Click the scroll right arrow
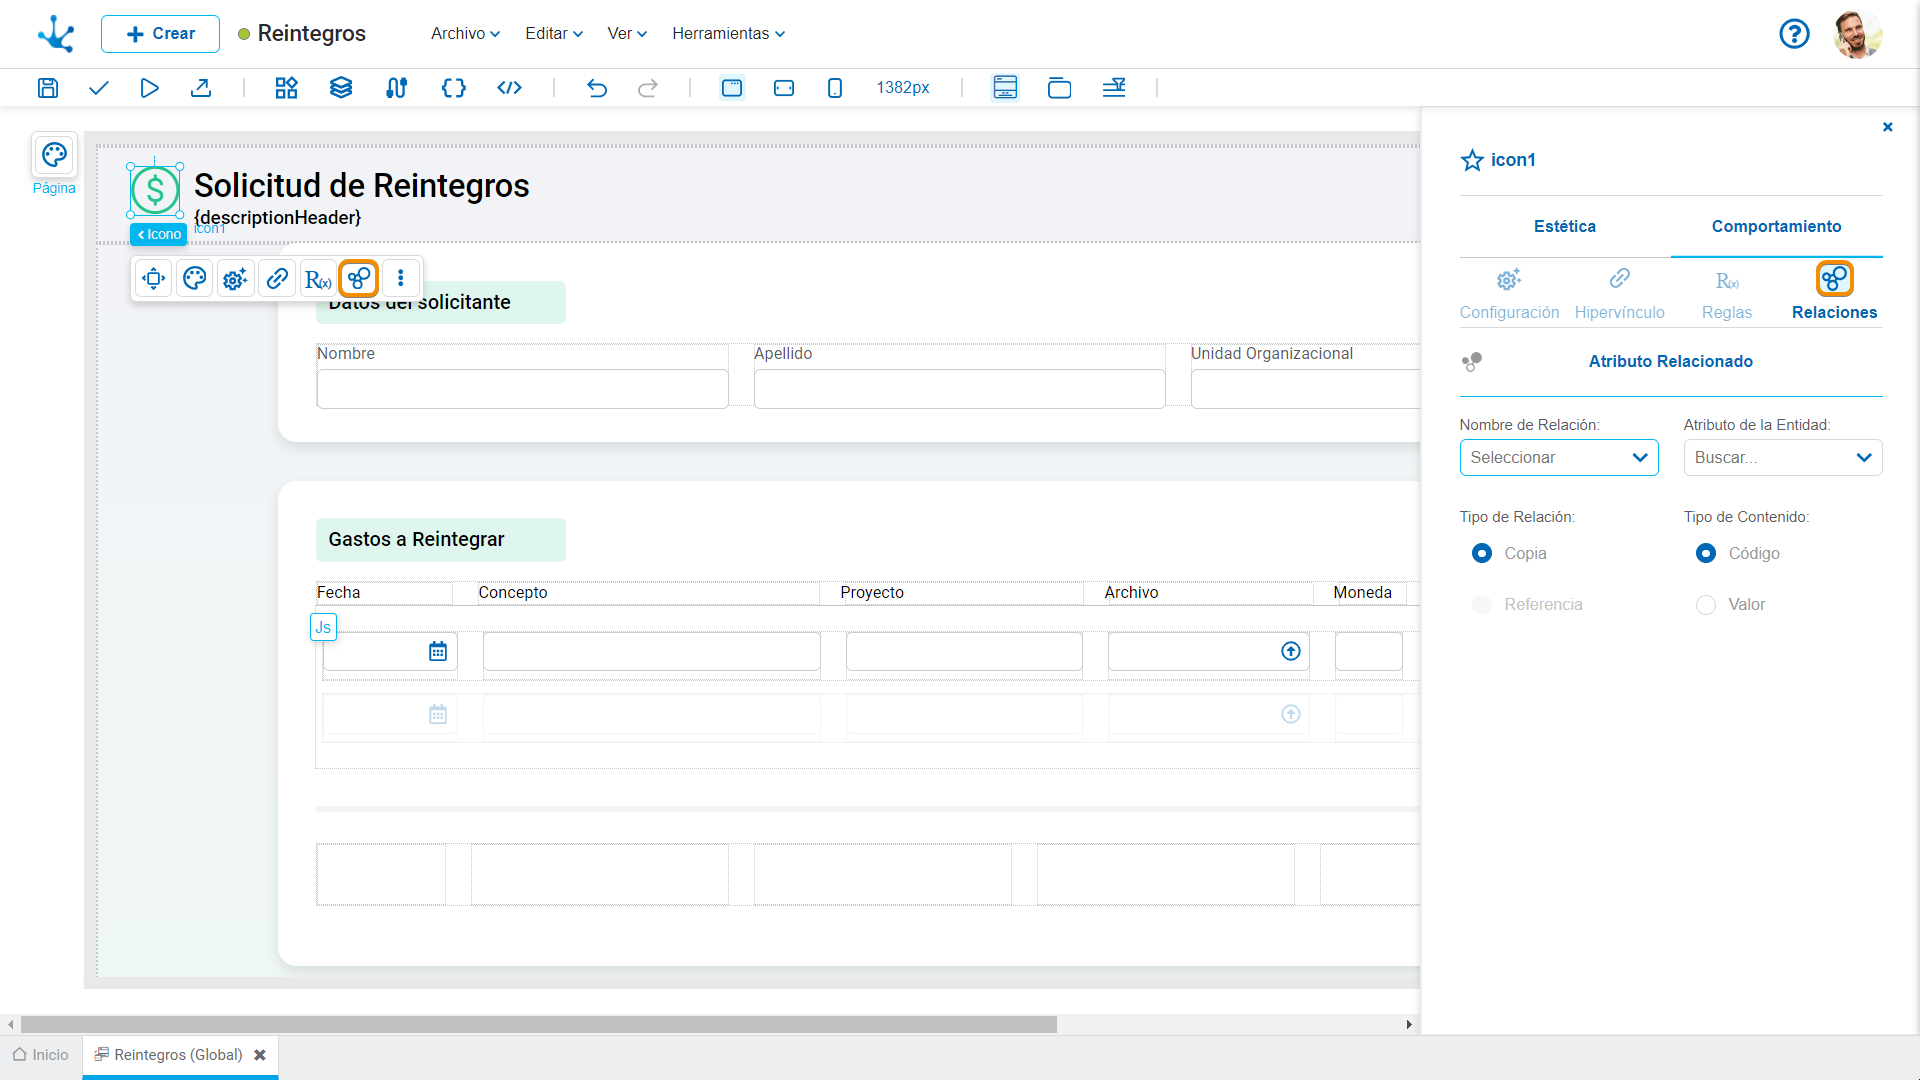This screenshot has width=1920, height=1080. 1408,1025
